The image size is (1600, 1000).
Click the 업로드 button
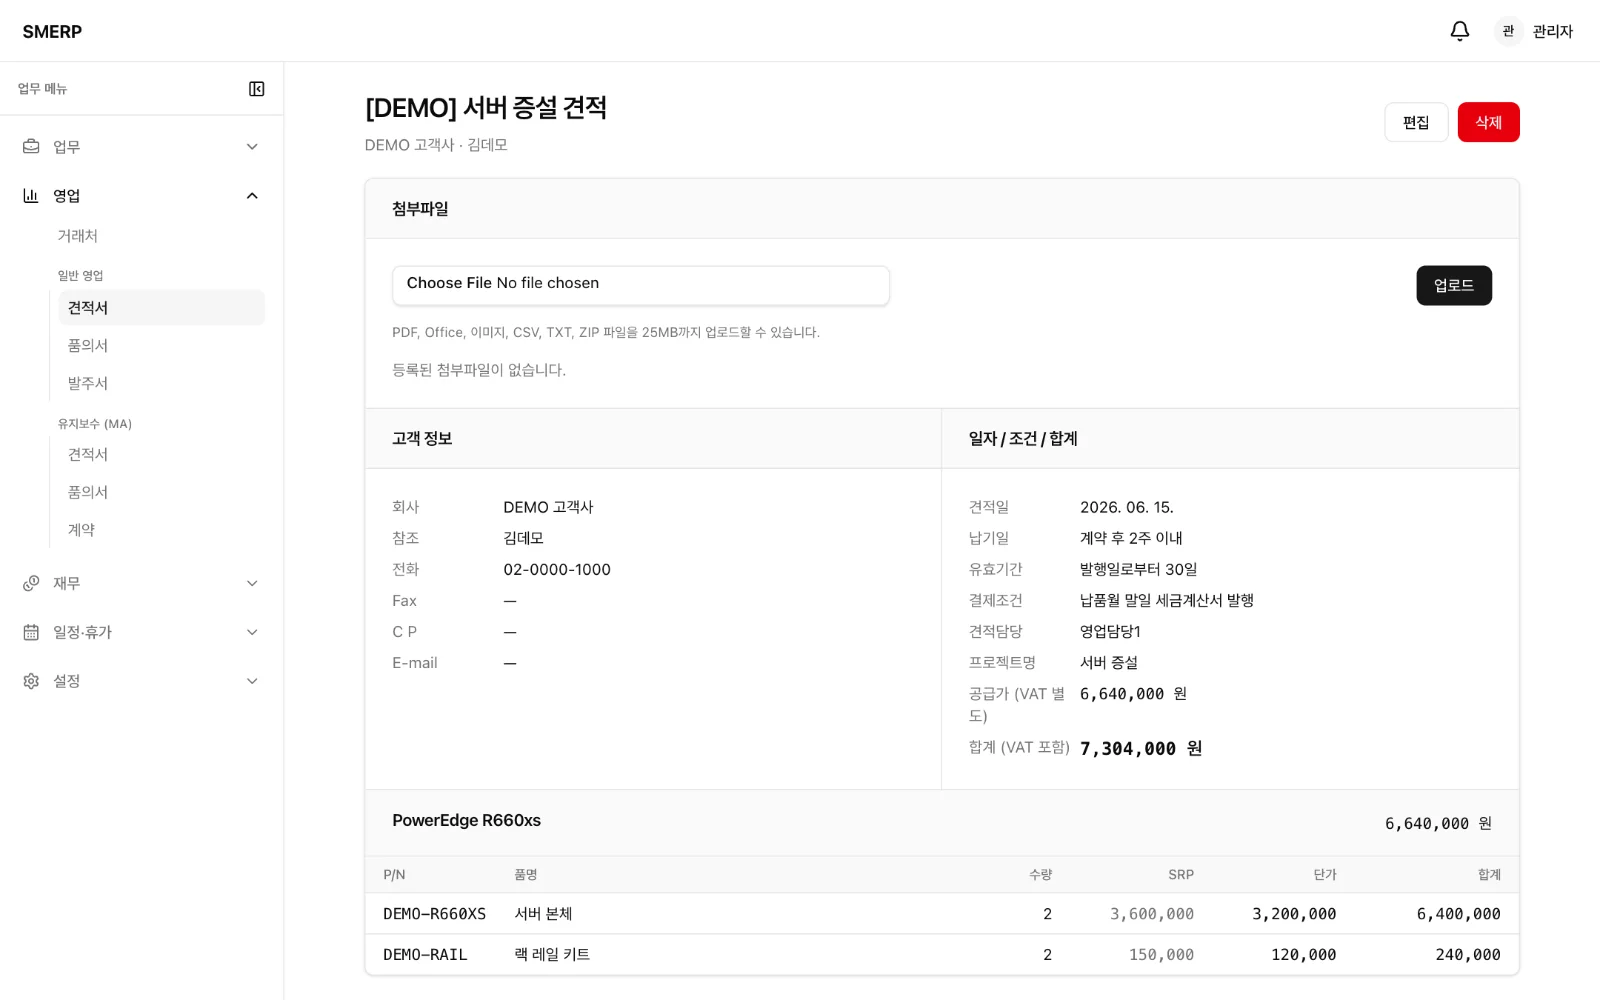point(1454,285)
